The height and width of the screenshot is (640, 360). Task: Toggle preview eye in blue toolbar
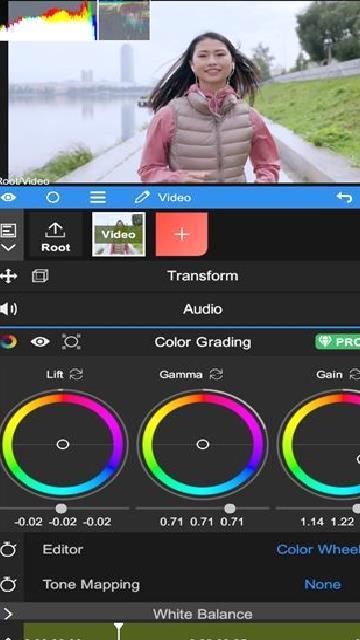pos(8,198)
